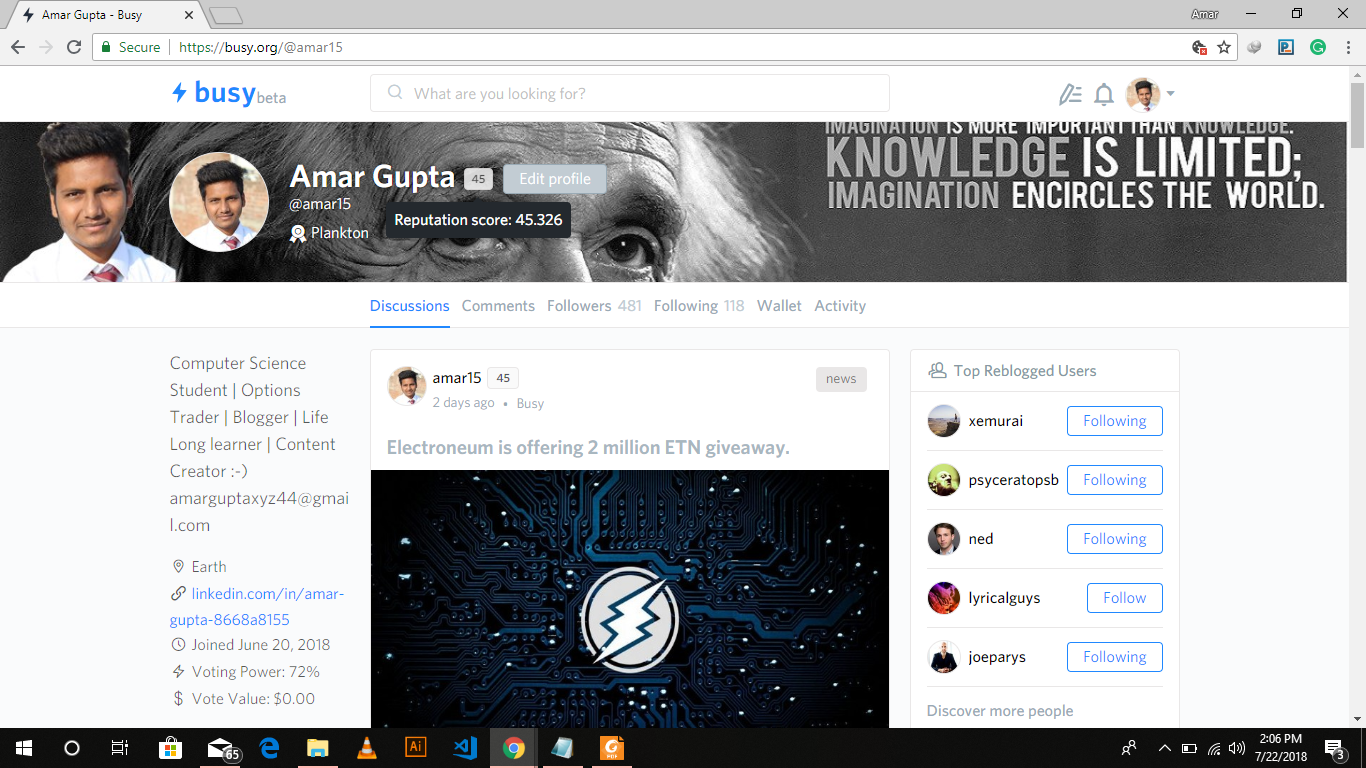Open the xemurai username link
This screenshot has height=768, width=1366.
coord(996,421)
